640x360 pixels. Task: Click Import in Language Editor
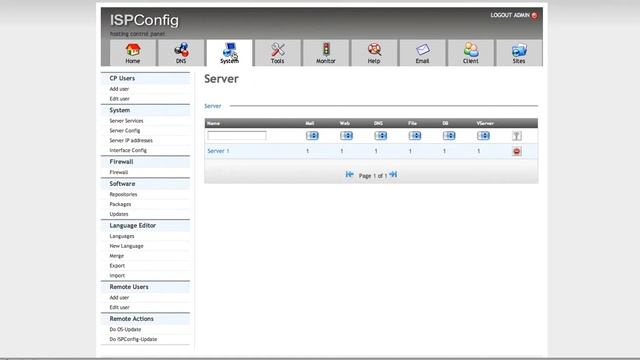(117, 276)
